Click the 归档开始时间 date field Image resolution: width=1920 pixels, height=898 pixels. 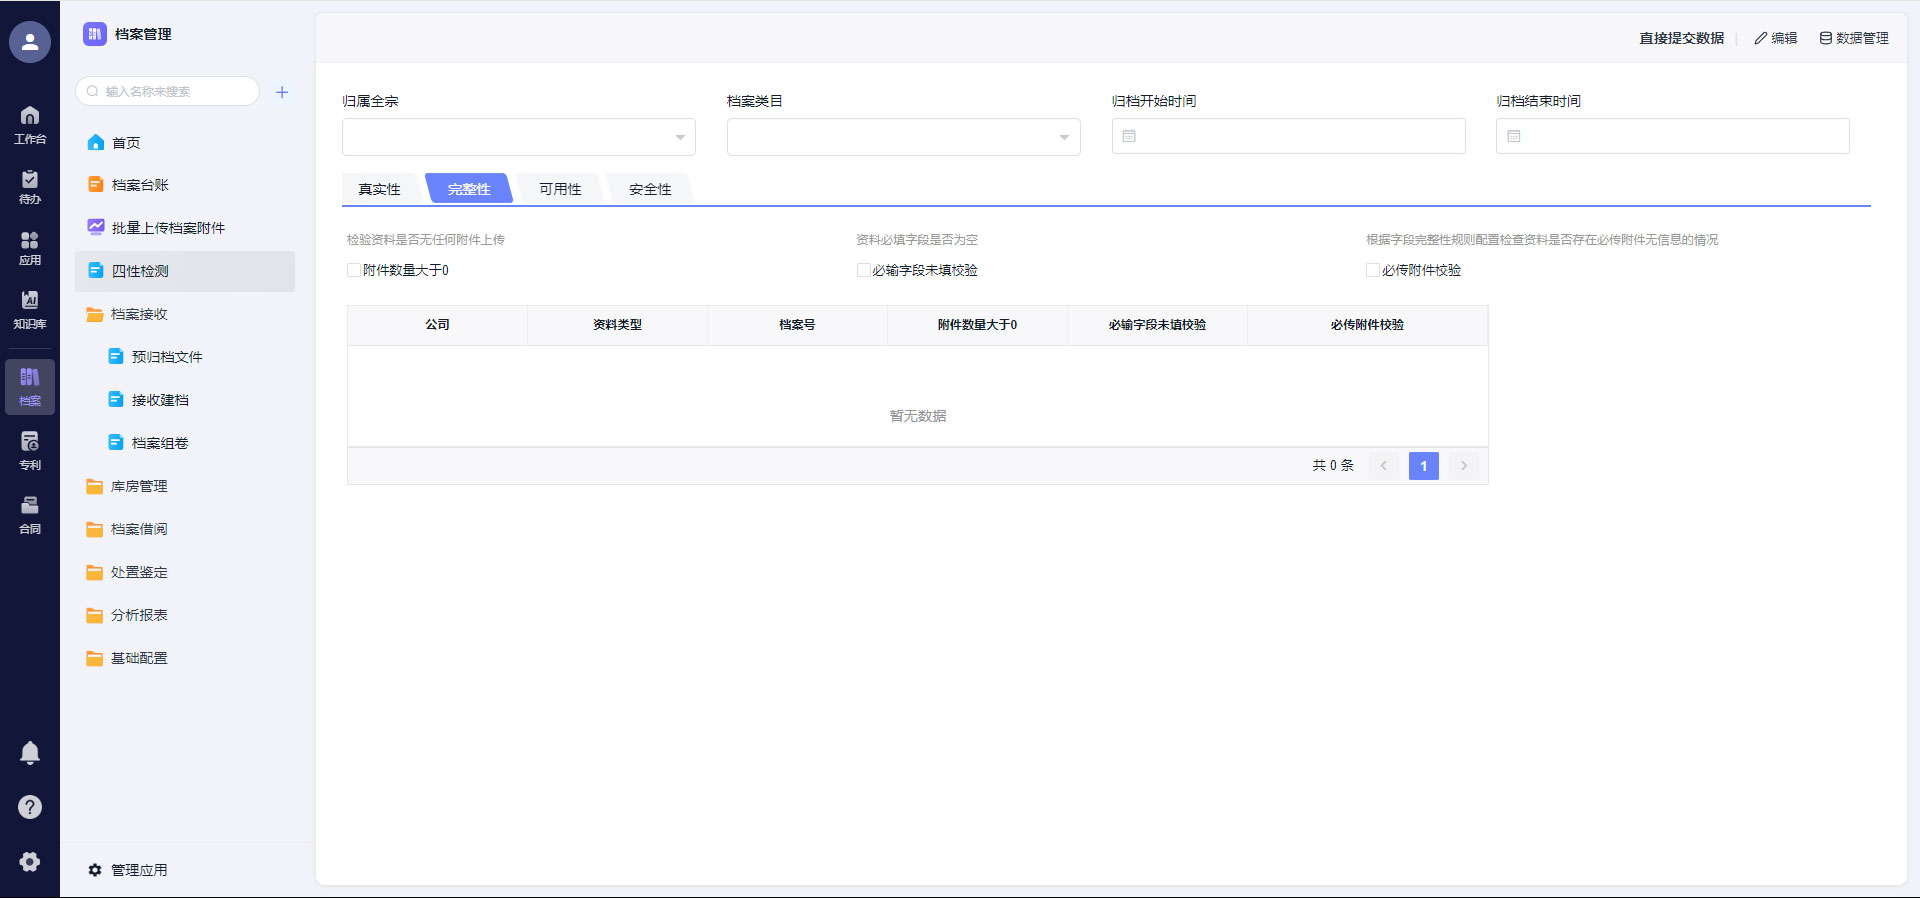[x=1288, y=136]
